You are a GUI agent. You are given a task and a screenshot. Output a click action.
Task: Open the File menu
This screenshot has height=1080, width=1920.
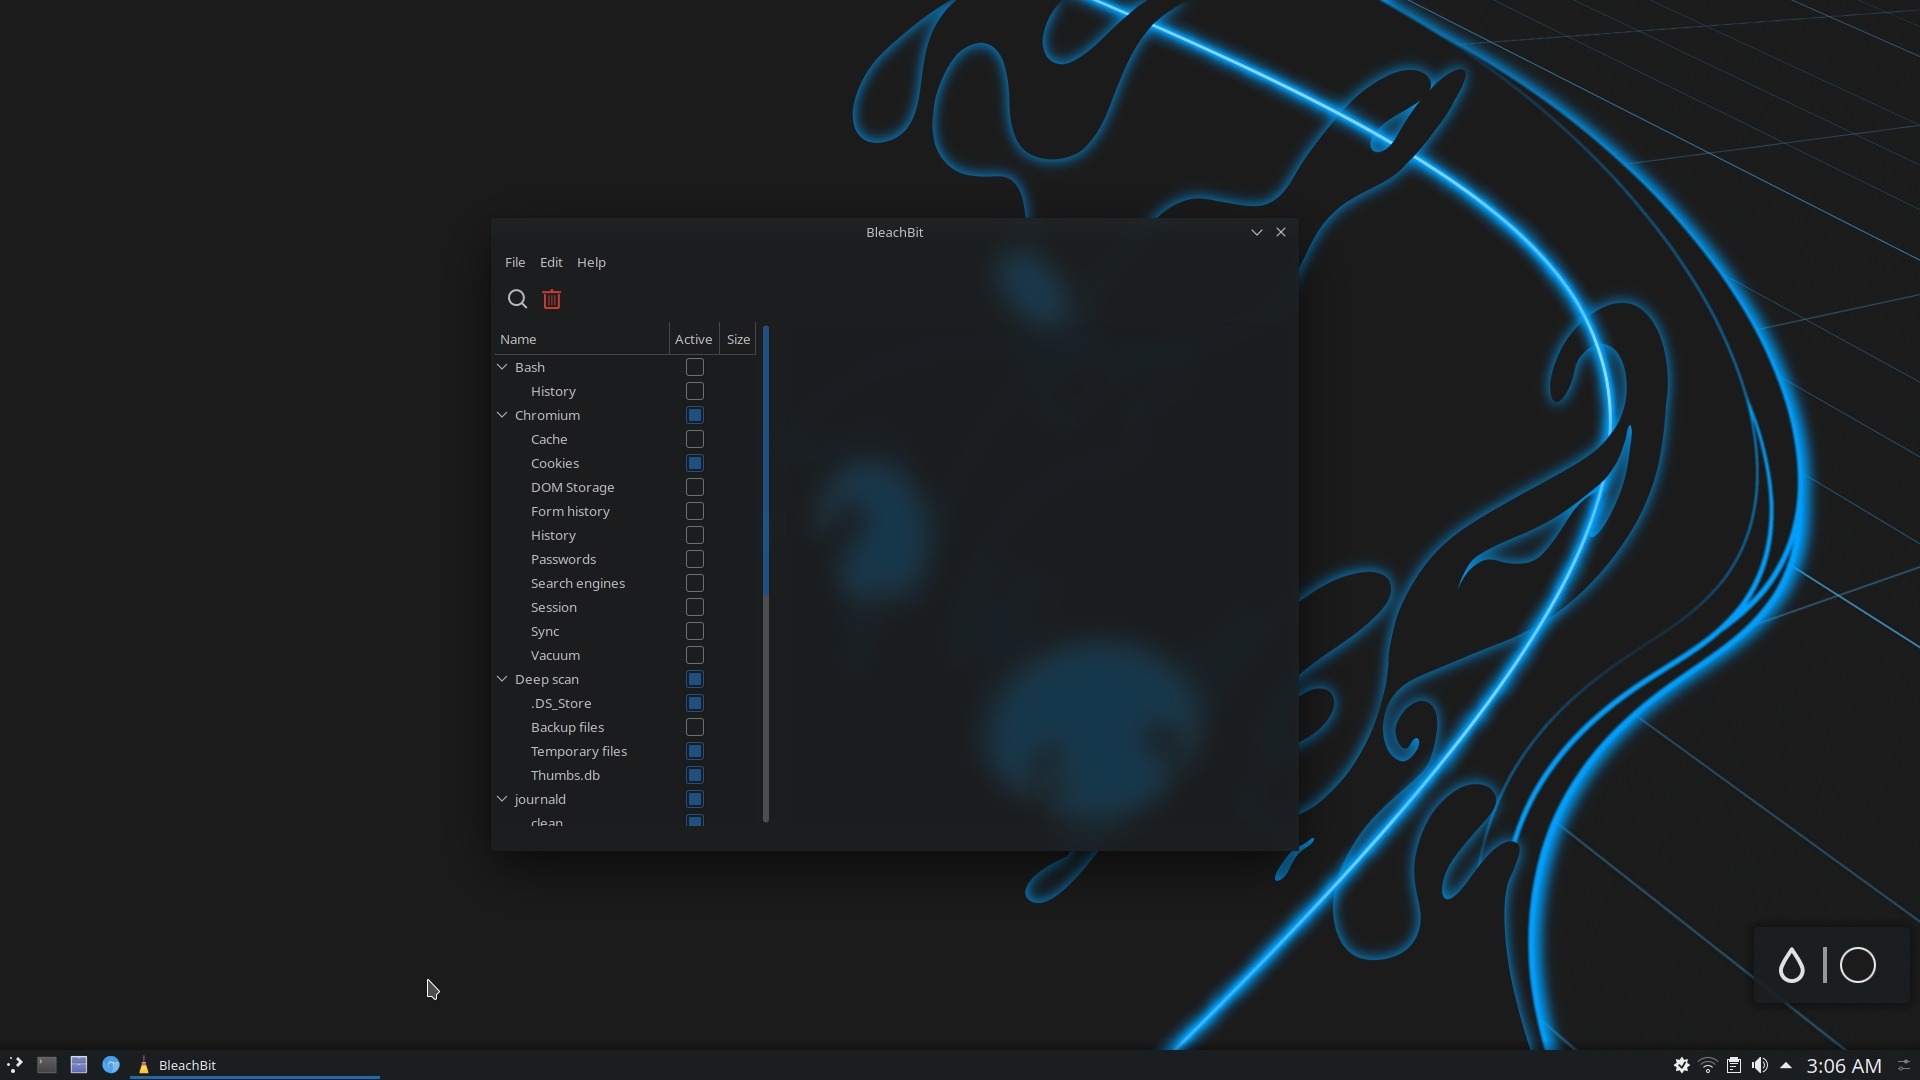pyautogui.click(x=515, y=262)
